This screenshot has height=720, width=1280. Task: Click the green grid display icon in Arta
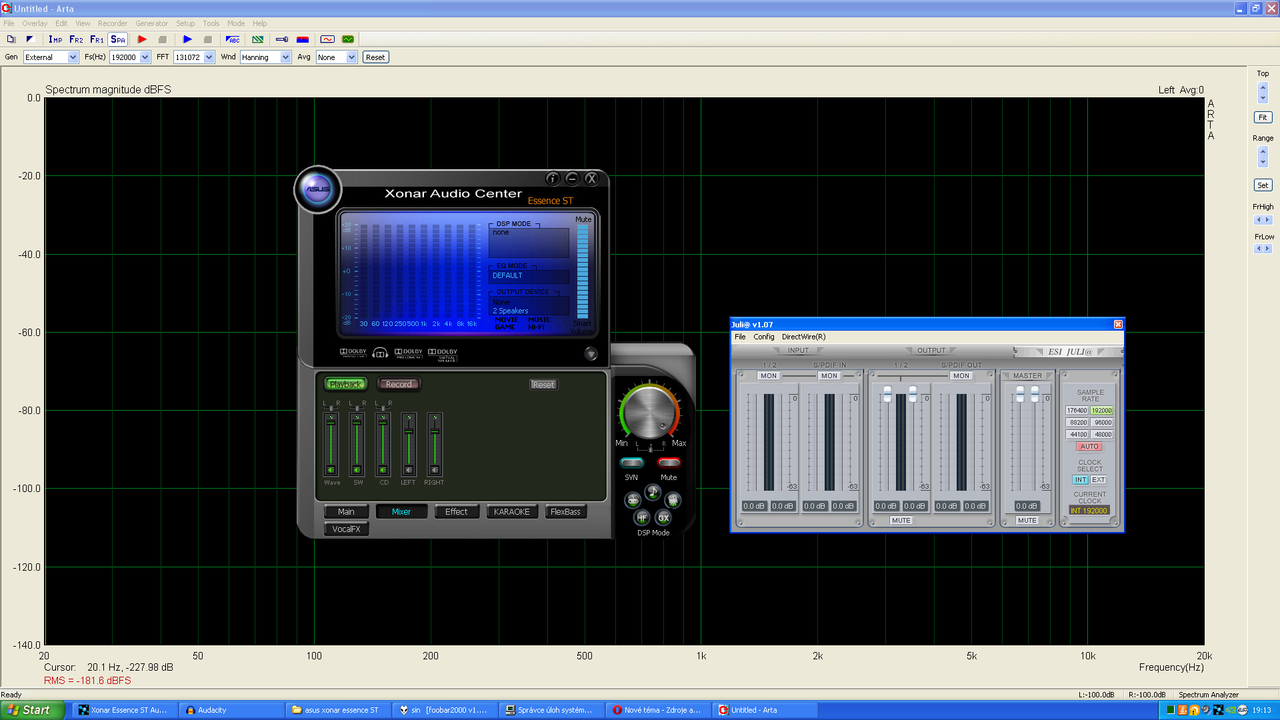(258, 39)
